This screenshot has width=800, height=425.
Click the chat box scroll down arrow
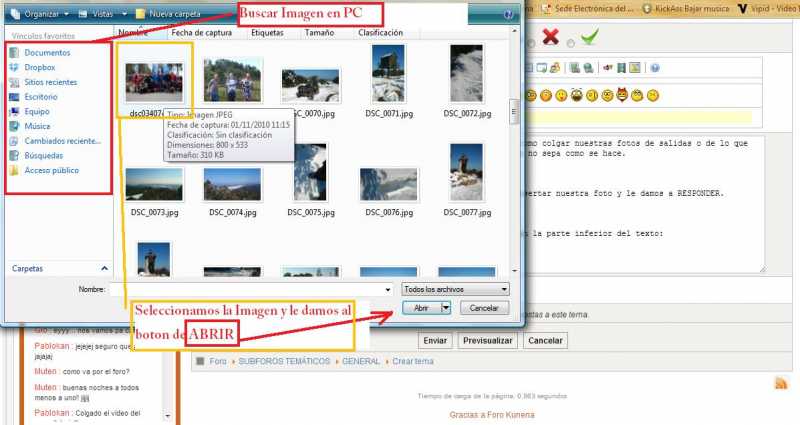point(168,416)
